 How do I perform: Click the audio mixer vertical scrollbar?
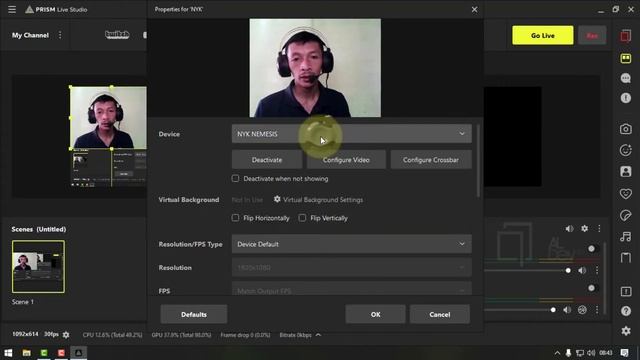click(604, 279)
